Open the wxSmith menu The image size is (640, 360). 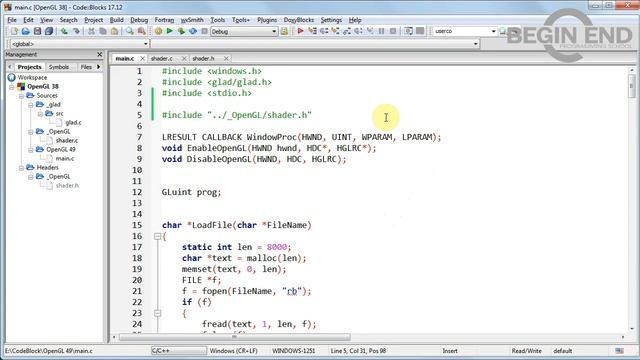(x=192, y=20)
